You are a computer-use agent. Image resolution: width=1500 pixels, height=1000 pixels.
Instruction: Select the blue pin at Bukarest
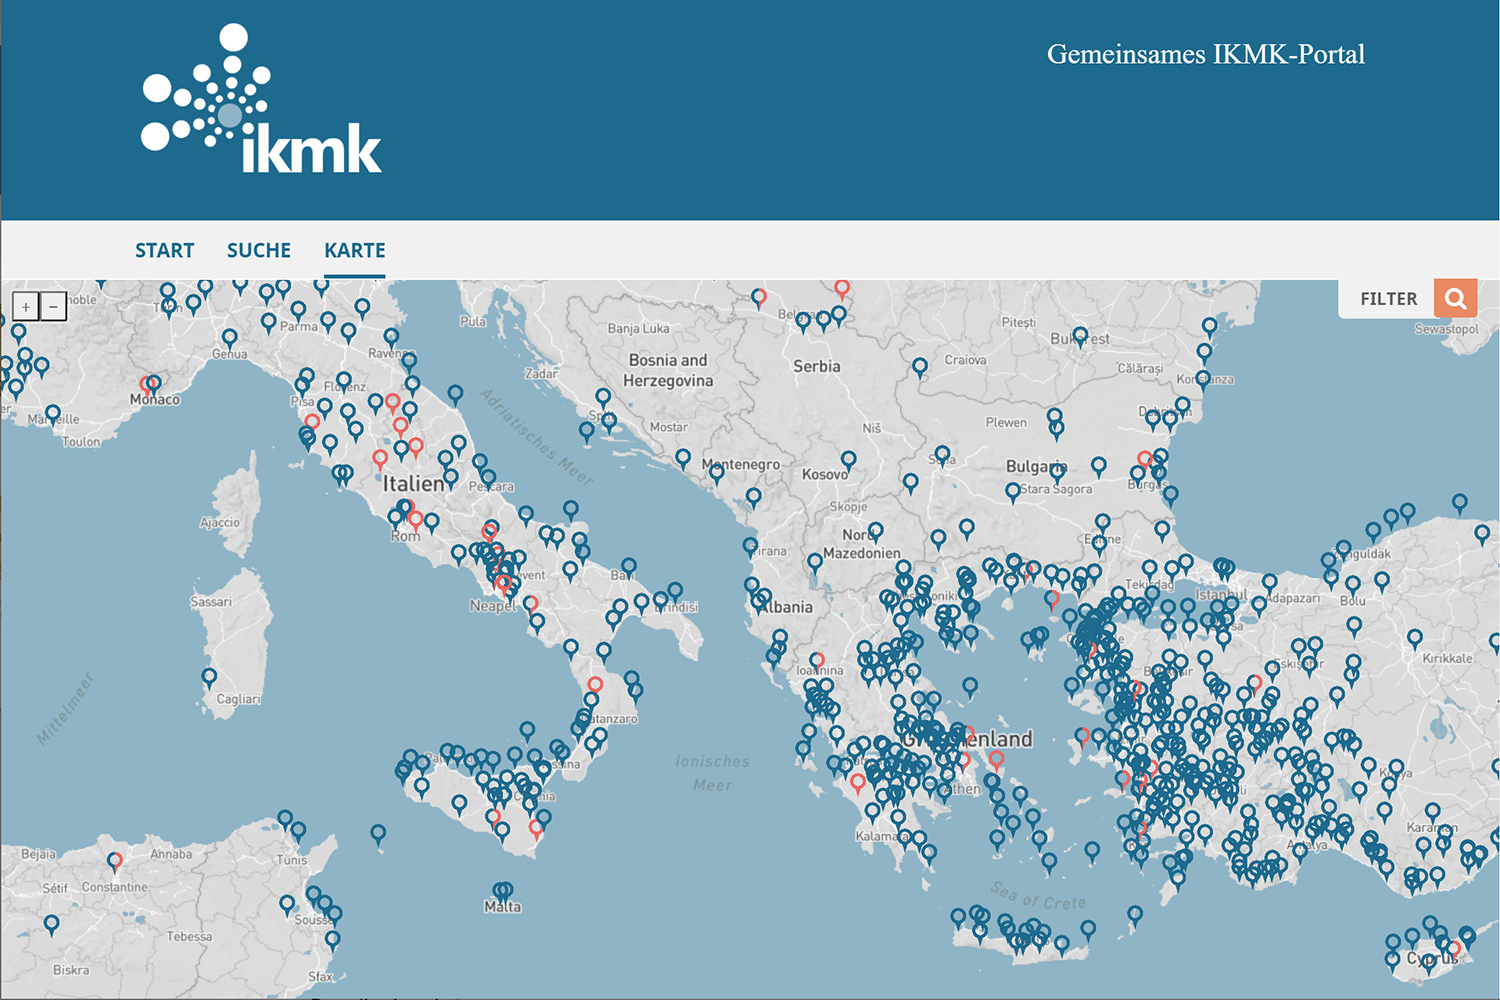coord(1080,335)
